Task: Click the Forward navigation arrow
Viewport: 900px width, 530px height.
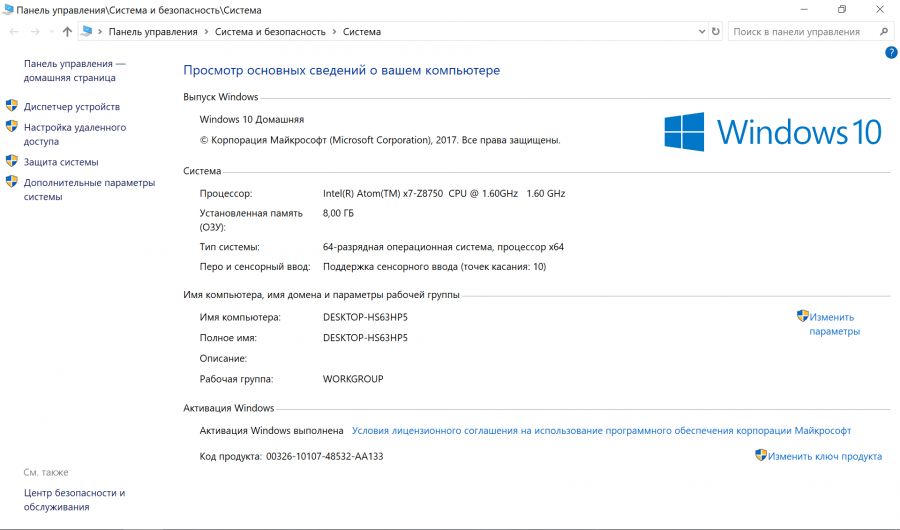Action: (34, 32)
